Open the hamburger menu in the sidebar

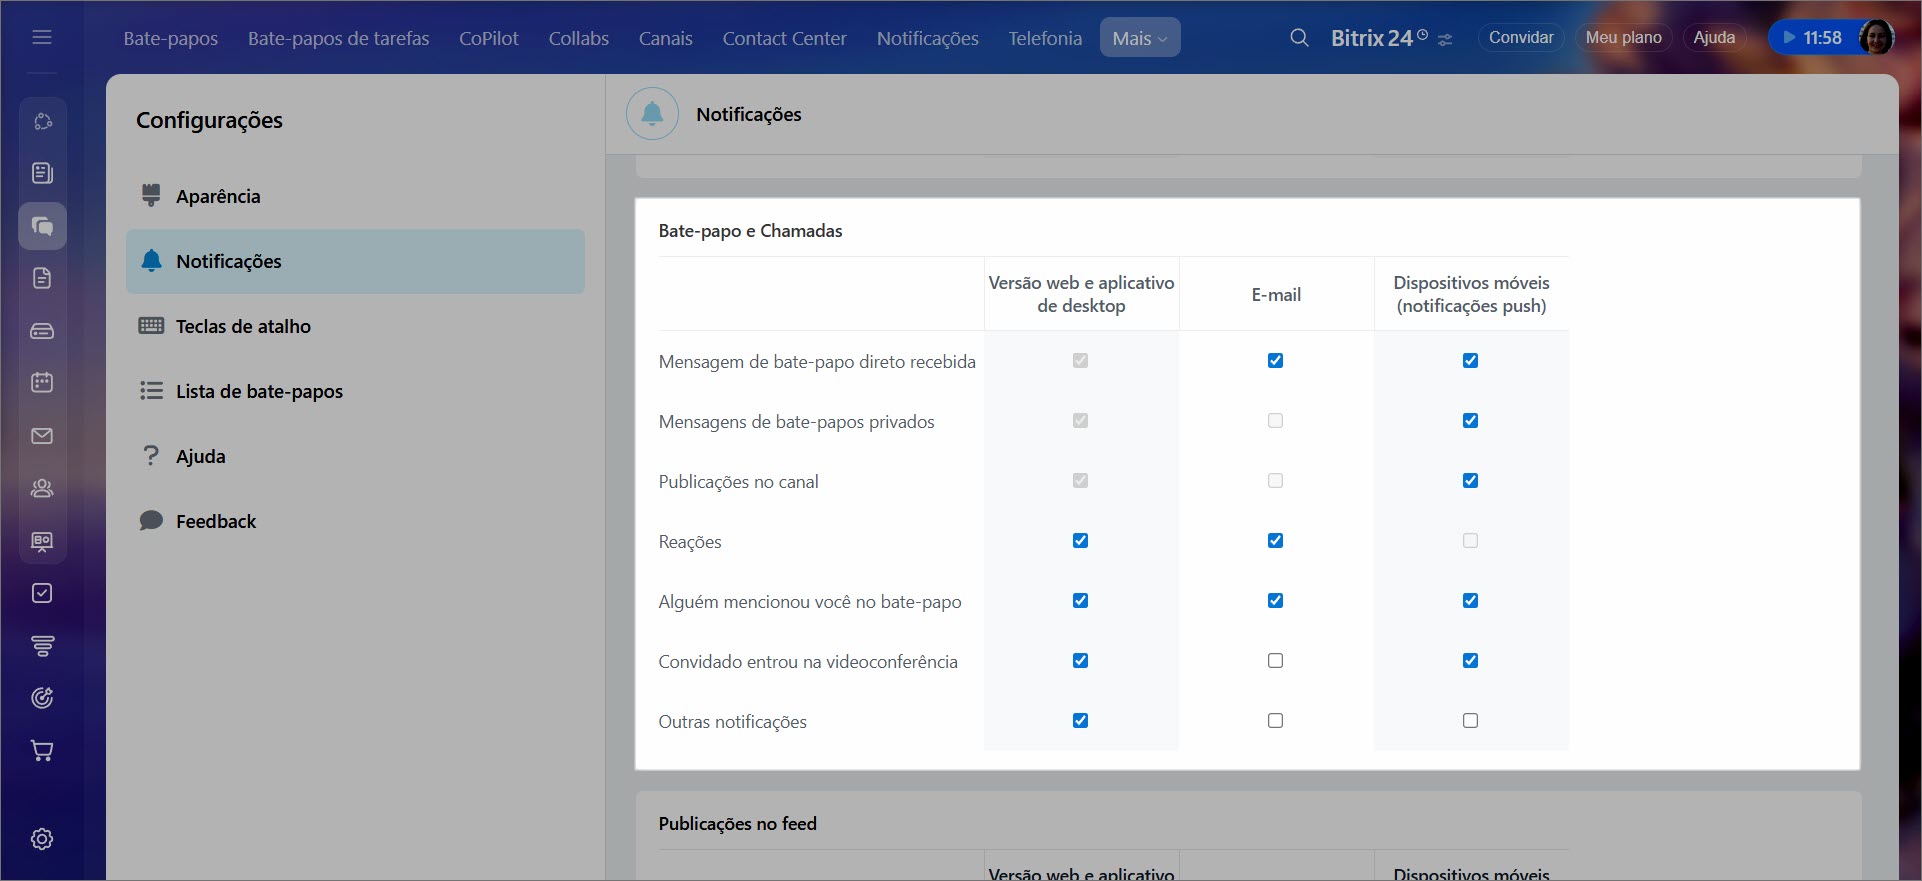[x=42, y=38]
